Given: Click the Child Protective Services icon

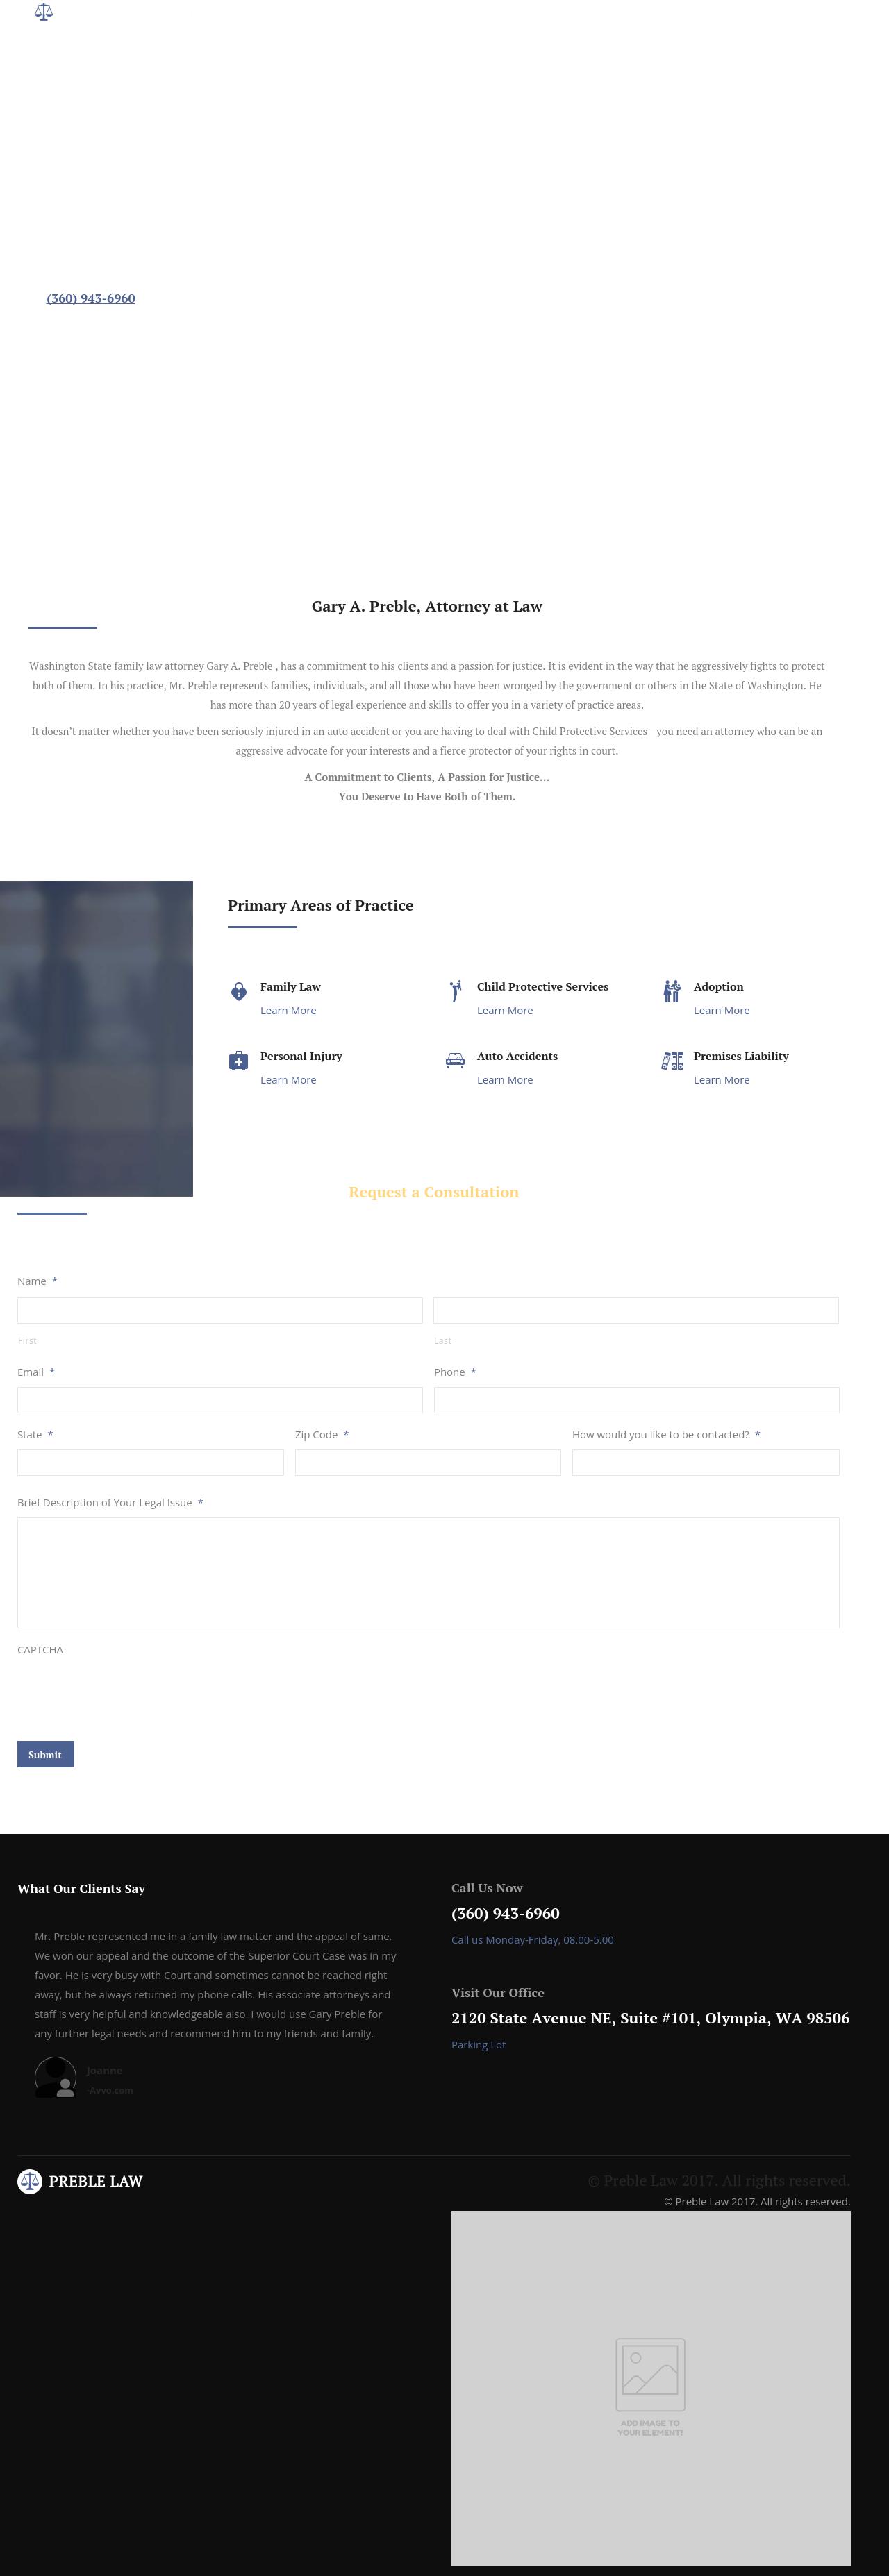Looking at the screenshot, I should [x=455, y=990].
